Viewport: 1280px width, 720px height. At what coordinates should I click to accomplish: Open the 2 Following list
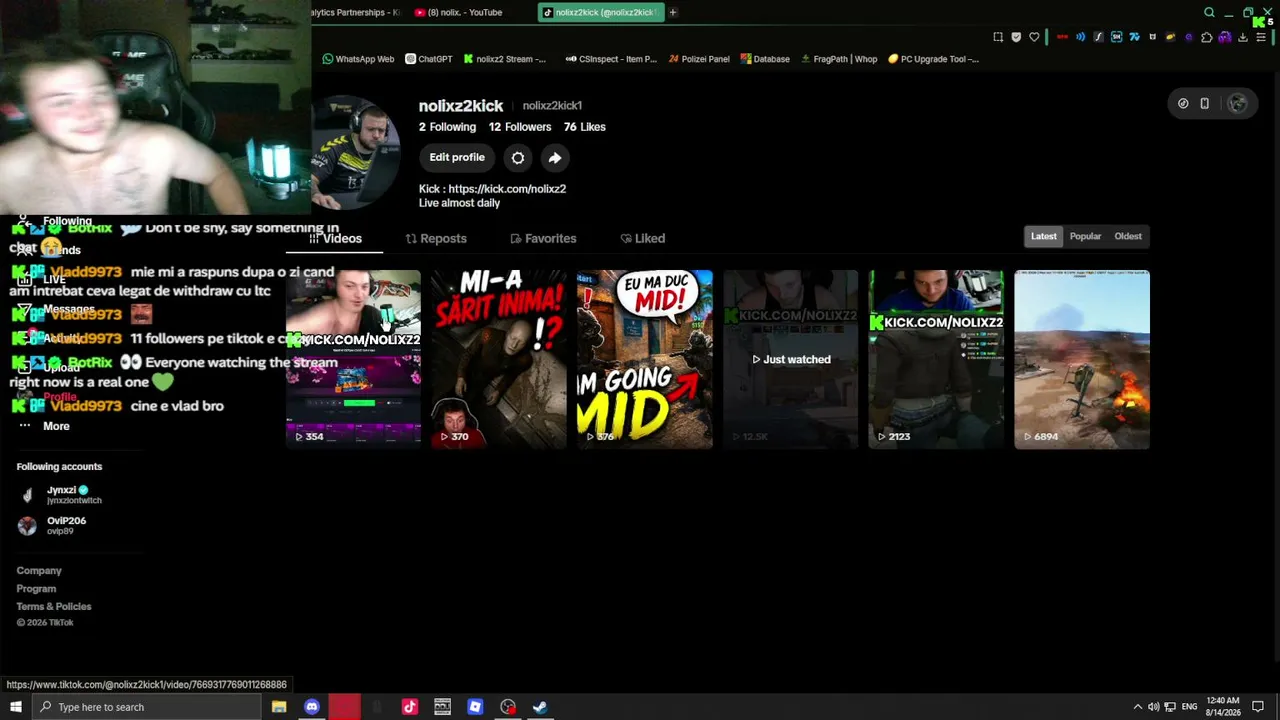coord(447,127)
